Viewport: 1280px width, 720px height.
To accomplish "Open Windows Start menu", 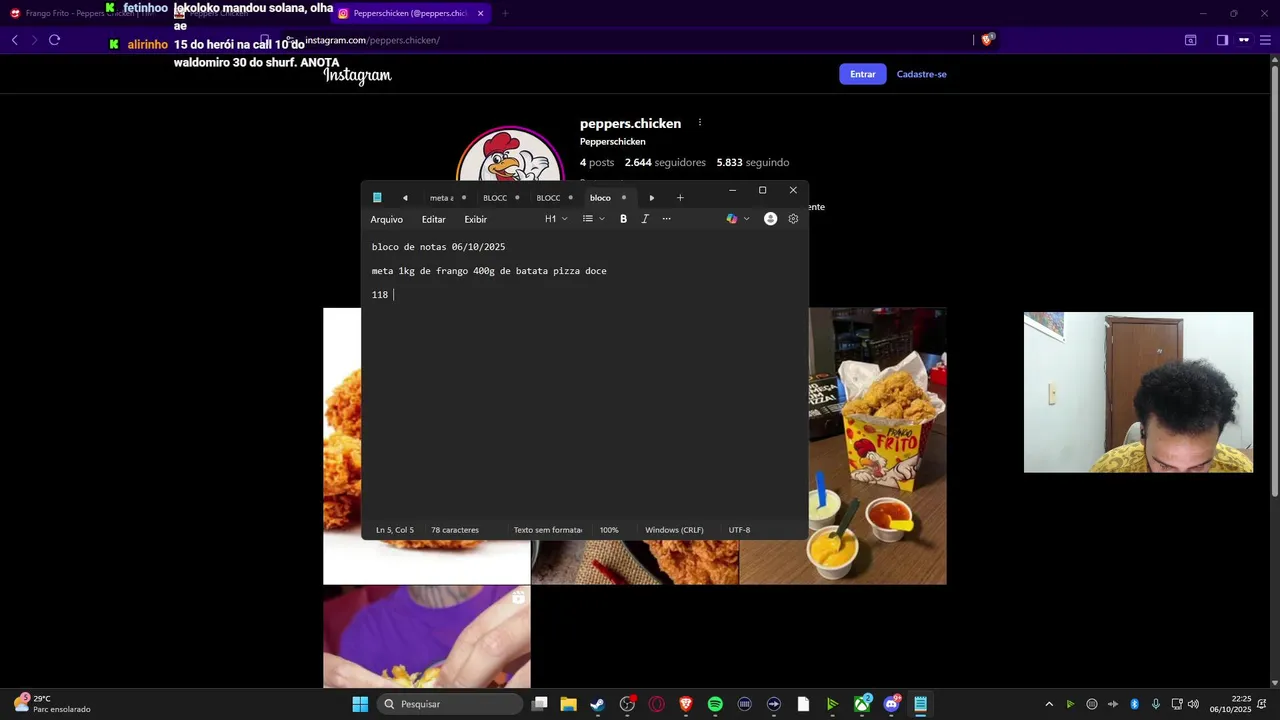I will pos(360,704).
